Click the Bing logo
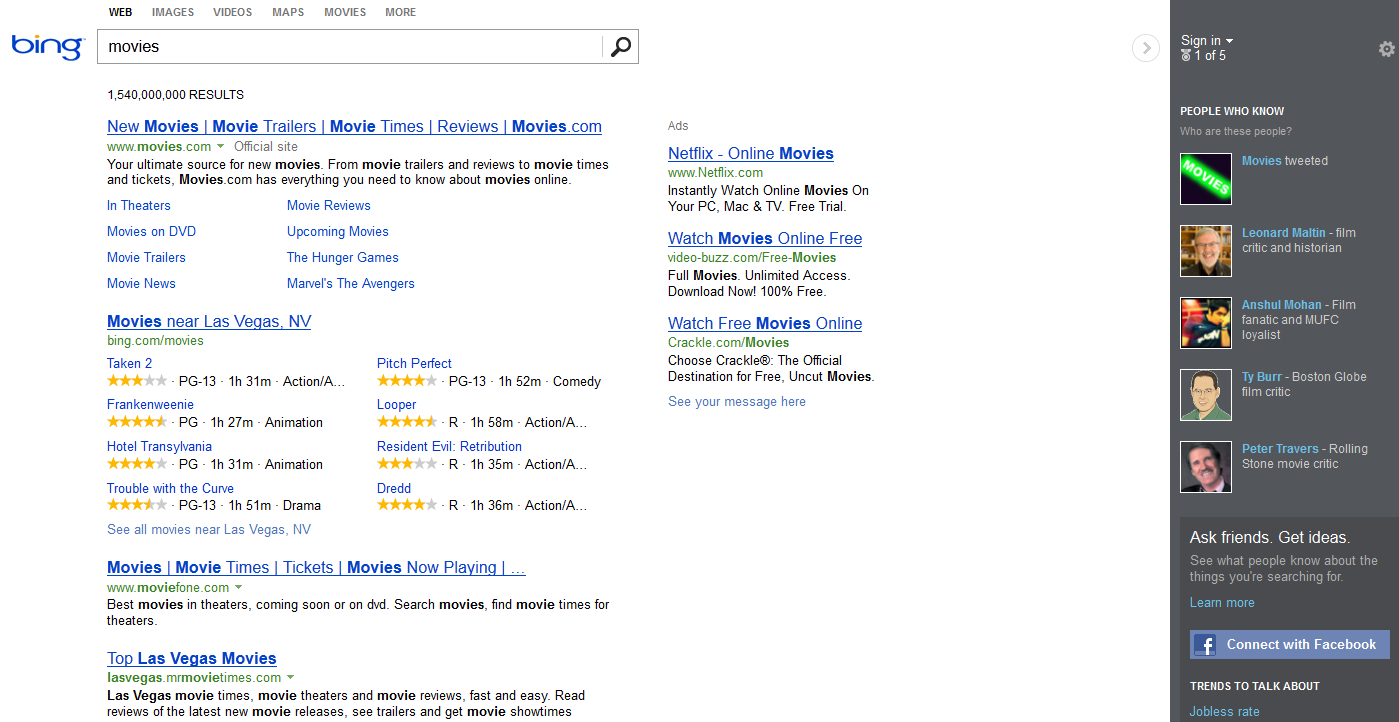 click(x=47, y=46)
